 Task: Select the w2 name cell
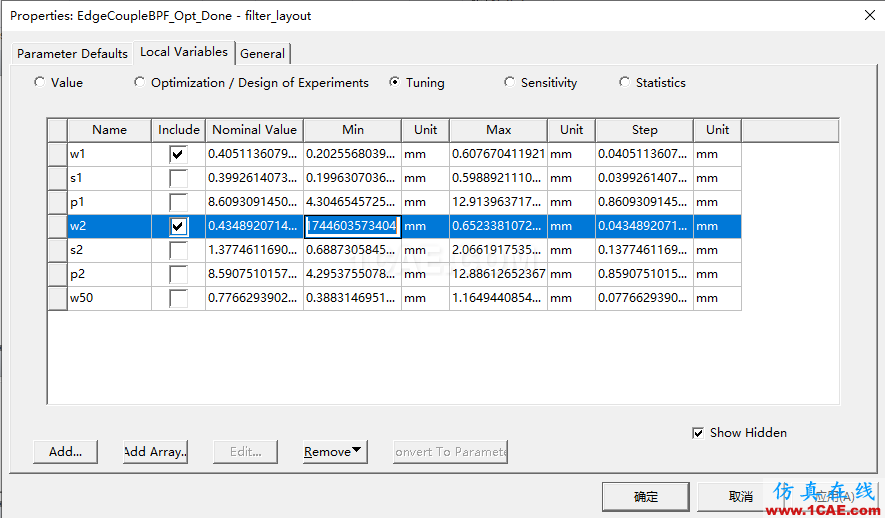pos(109,226)
